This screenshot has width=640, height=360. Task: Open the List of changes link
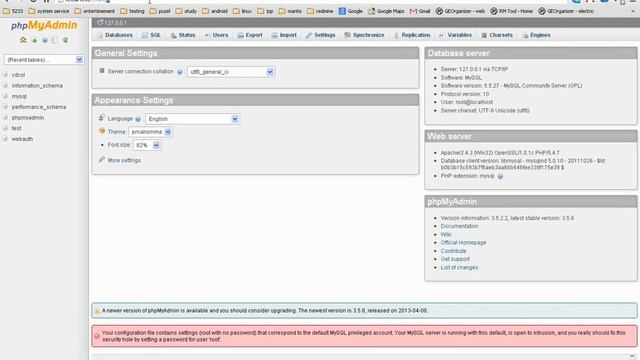coord(459,268)
